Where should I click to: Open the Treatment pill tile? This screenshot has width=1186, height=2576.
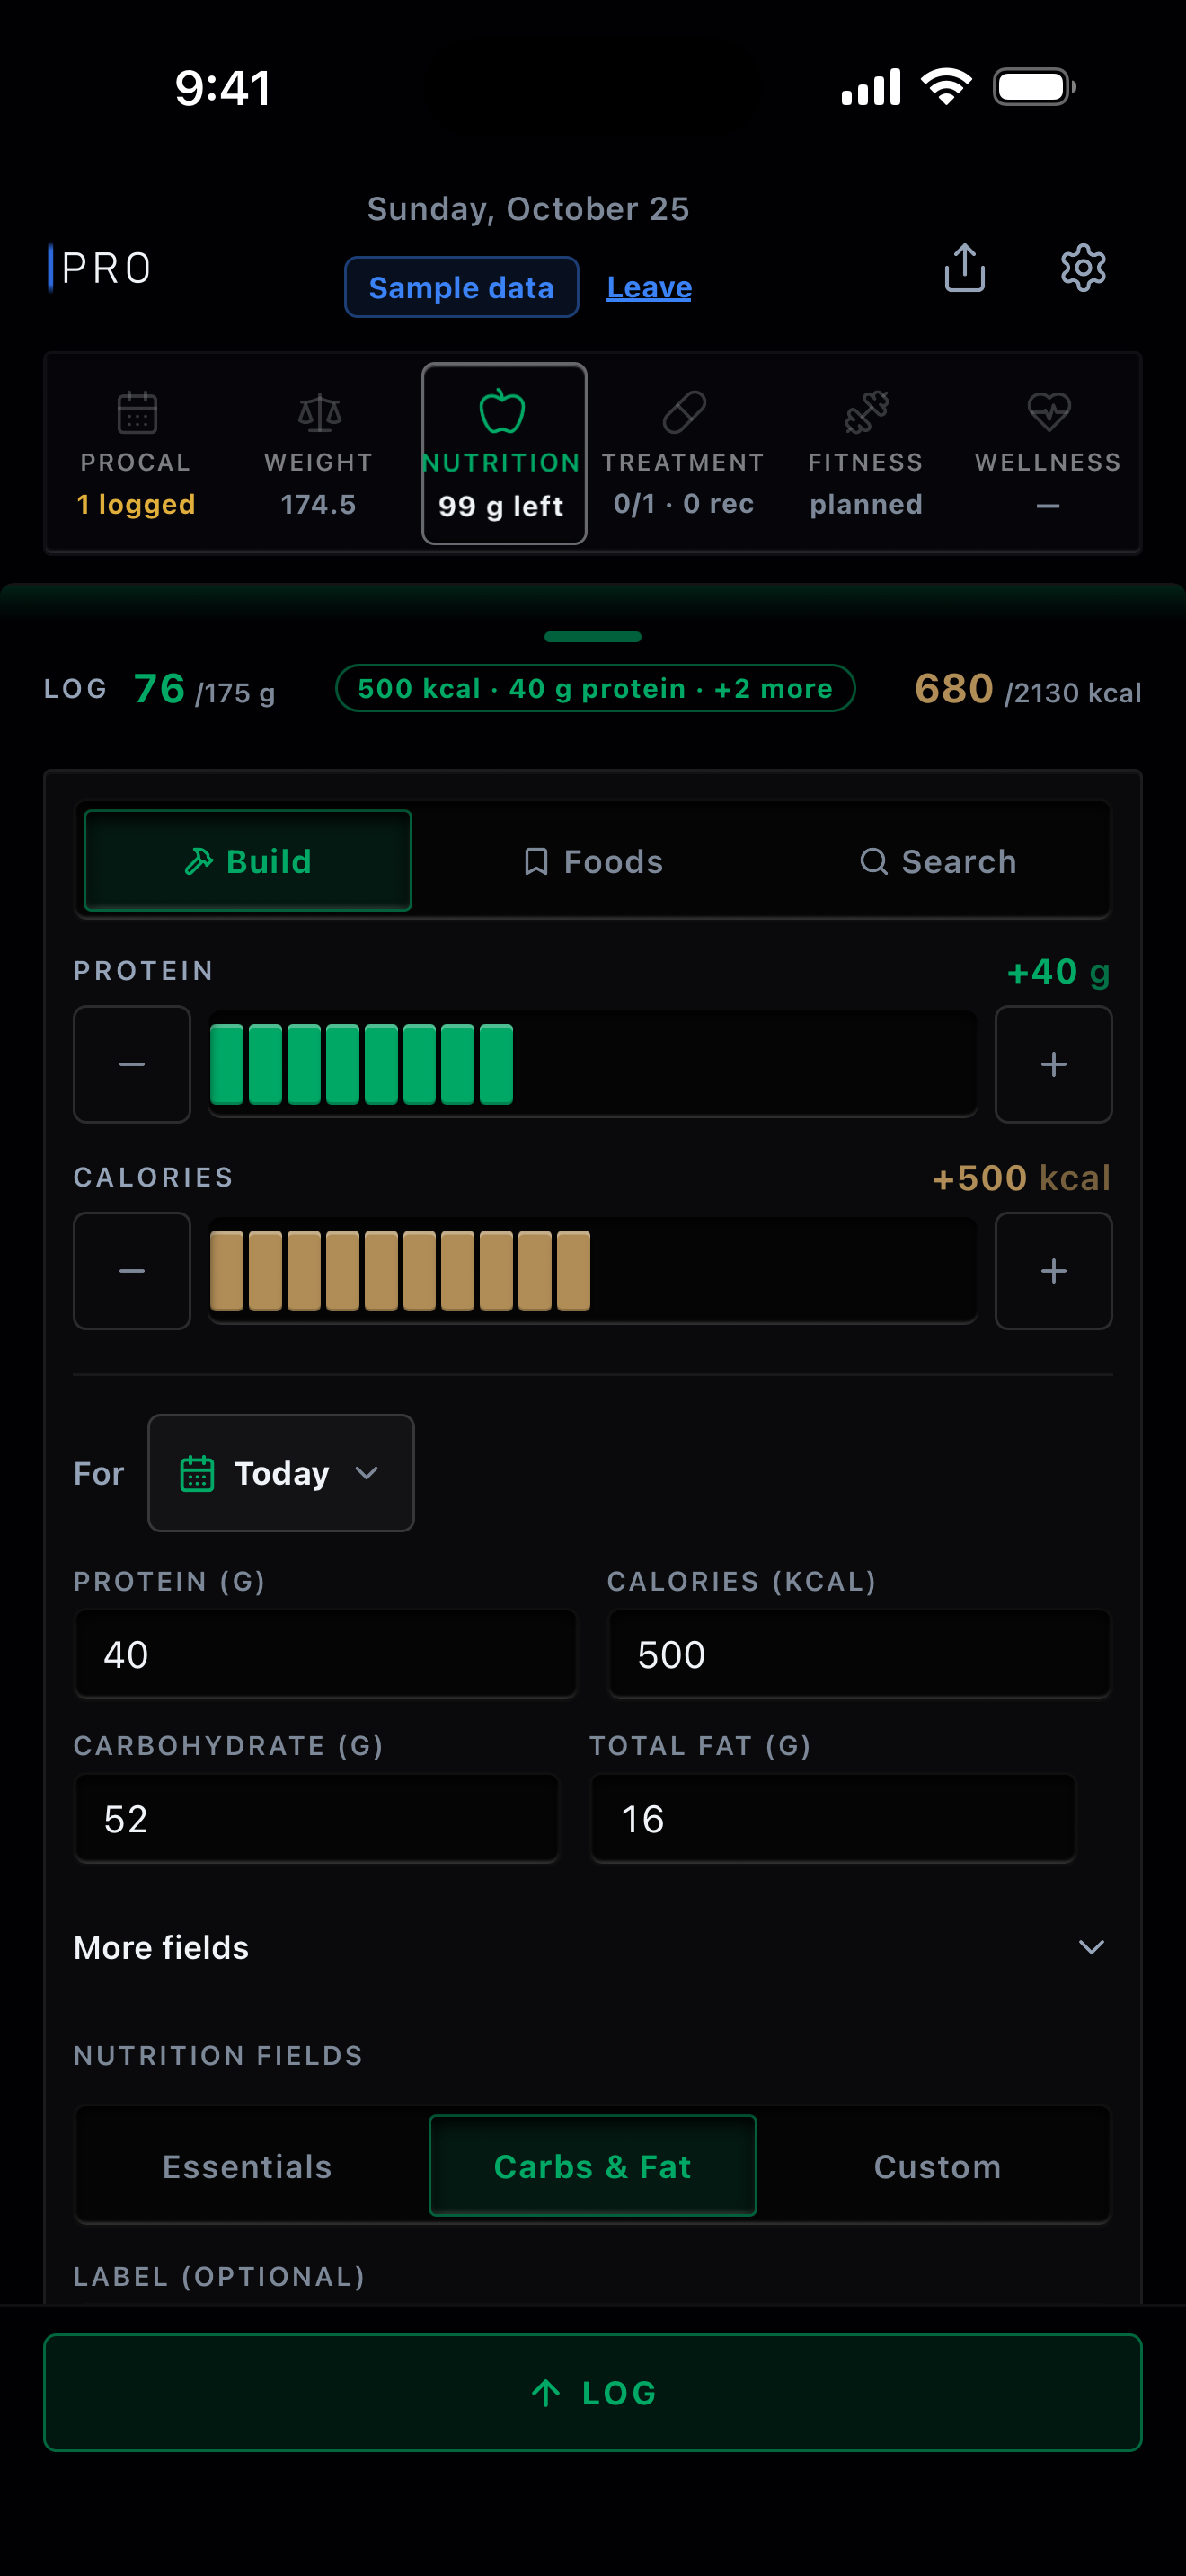tap(684, 453)
